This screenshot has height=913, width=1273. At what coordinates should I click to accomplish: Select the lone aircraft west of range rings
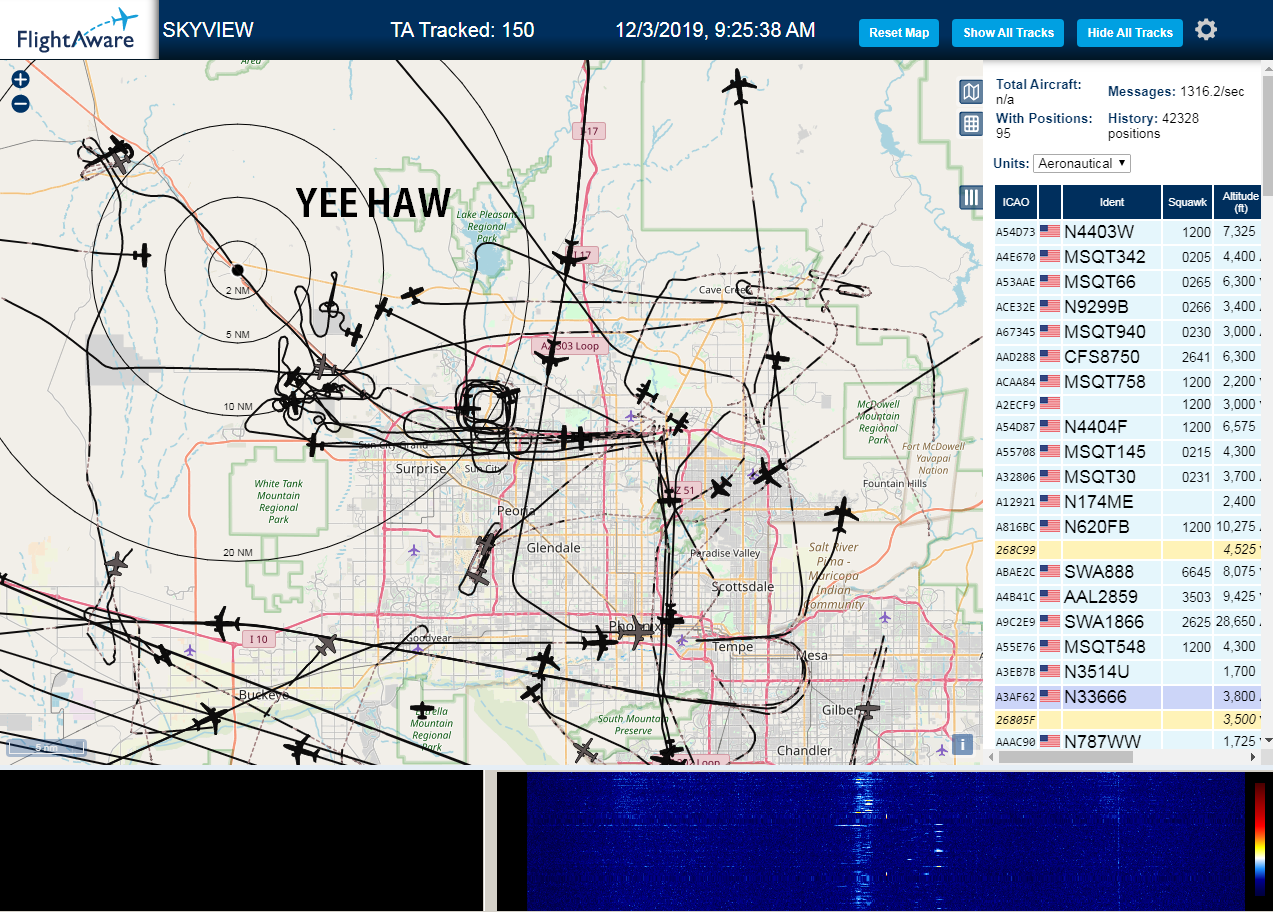coord(142,255)
